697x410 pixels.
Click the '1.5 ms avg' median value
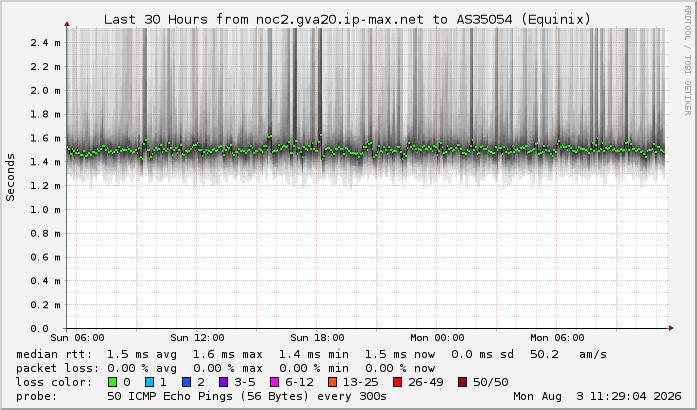point(142,354)
